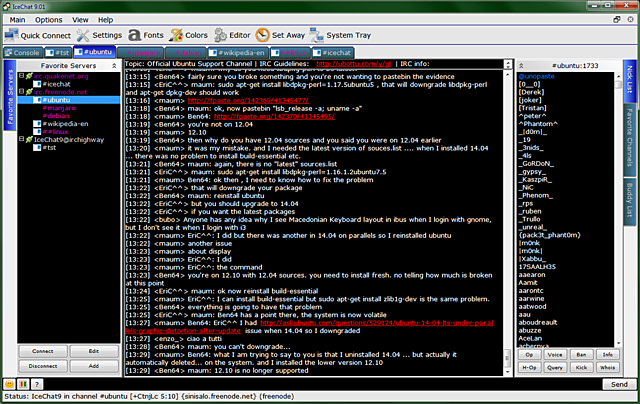The width and height of the screenshot is (640, 404).
Task: Open the fpaste.org/142370 link
Action: [274, 117]
